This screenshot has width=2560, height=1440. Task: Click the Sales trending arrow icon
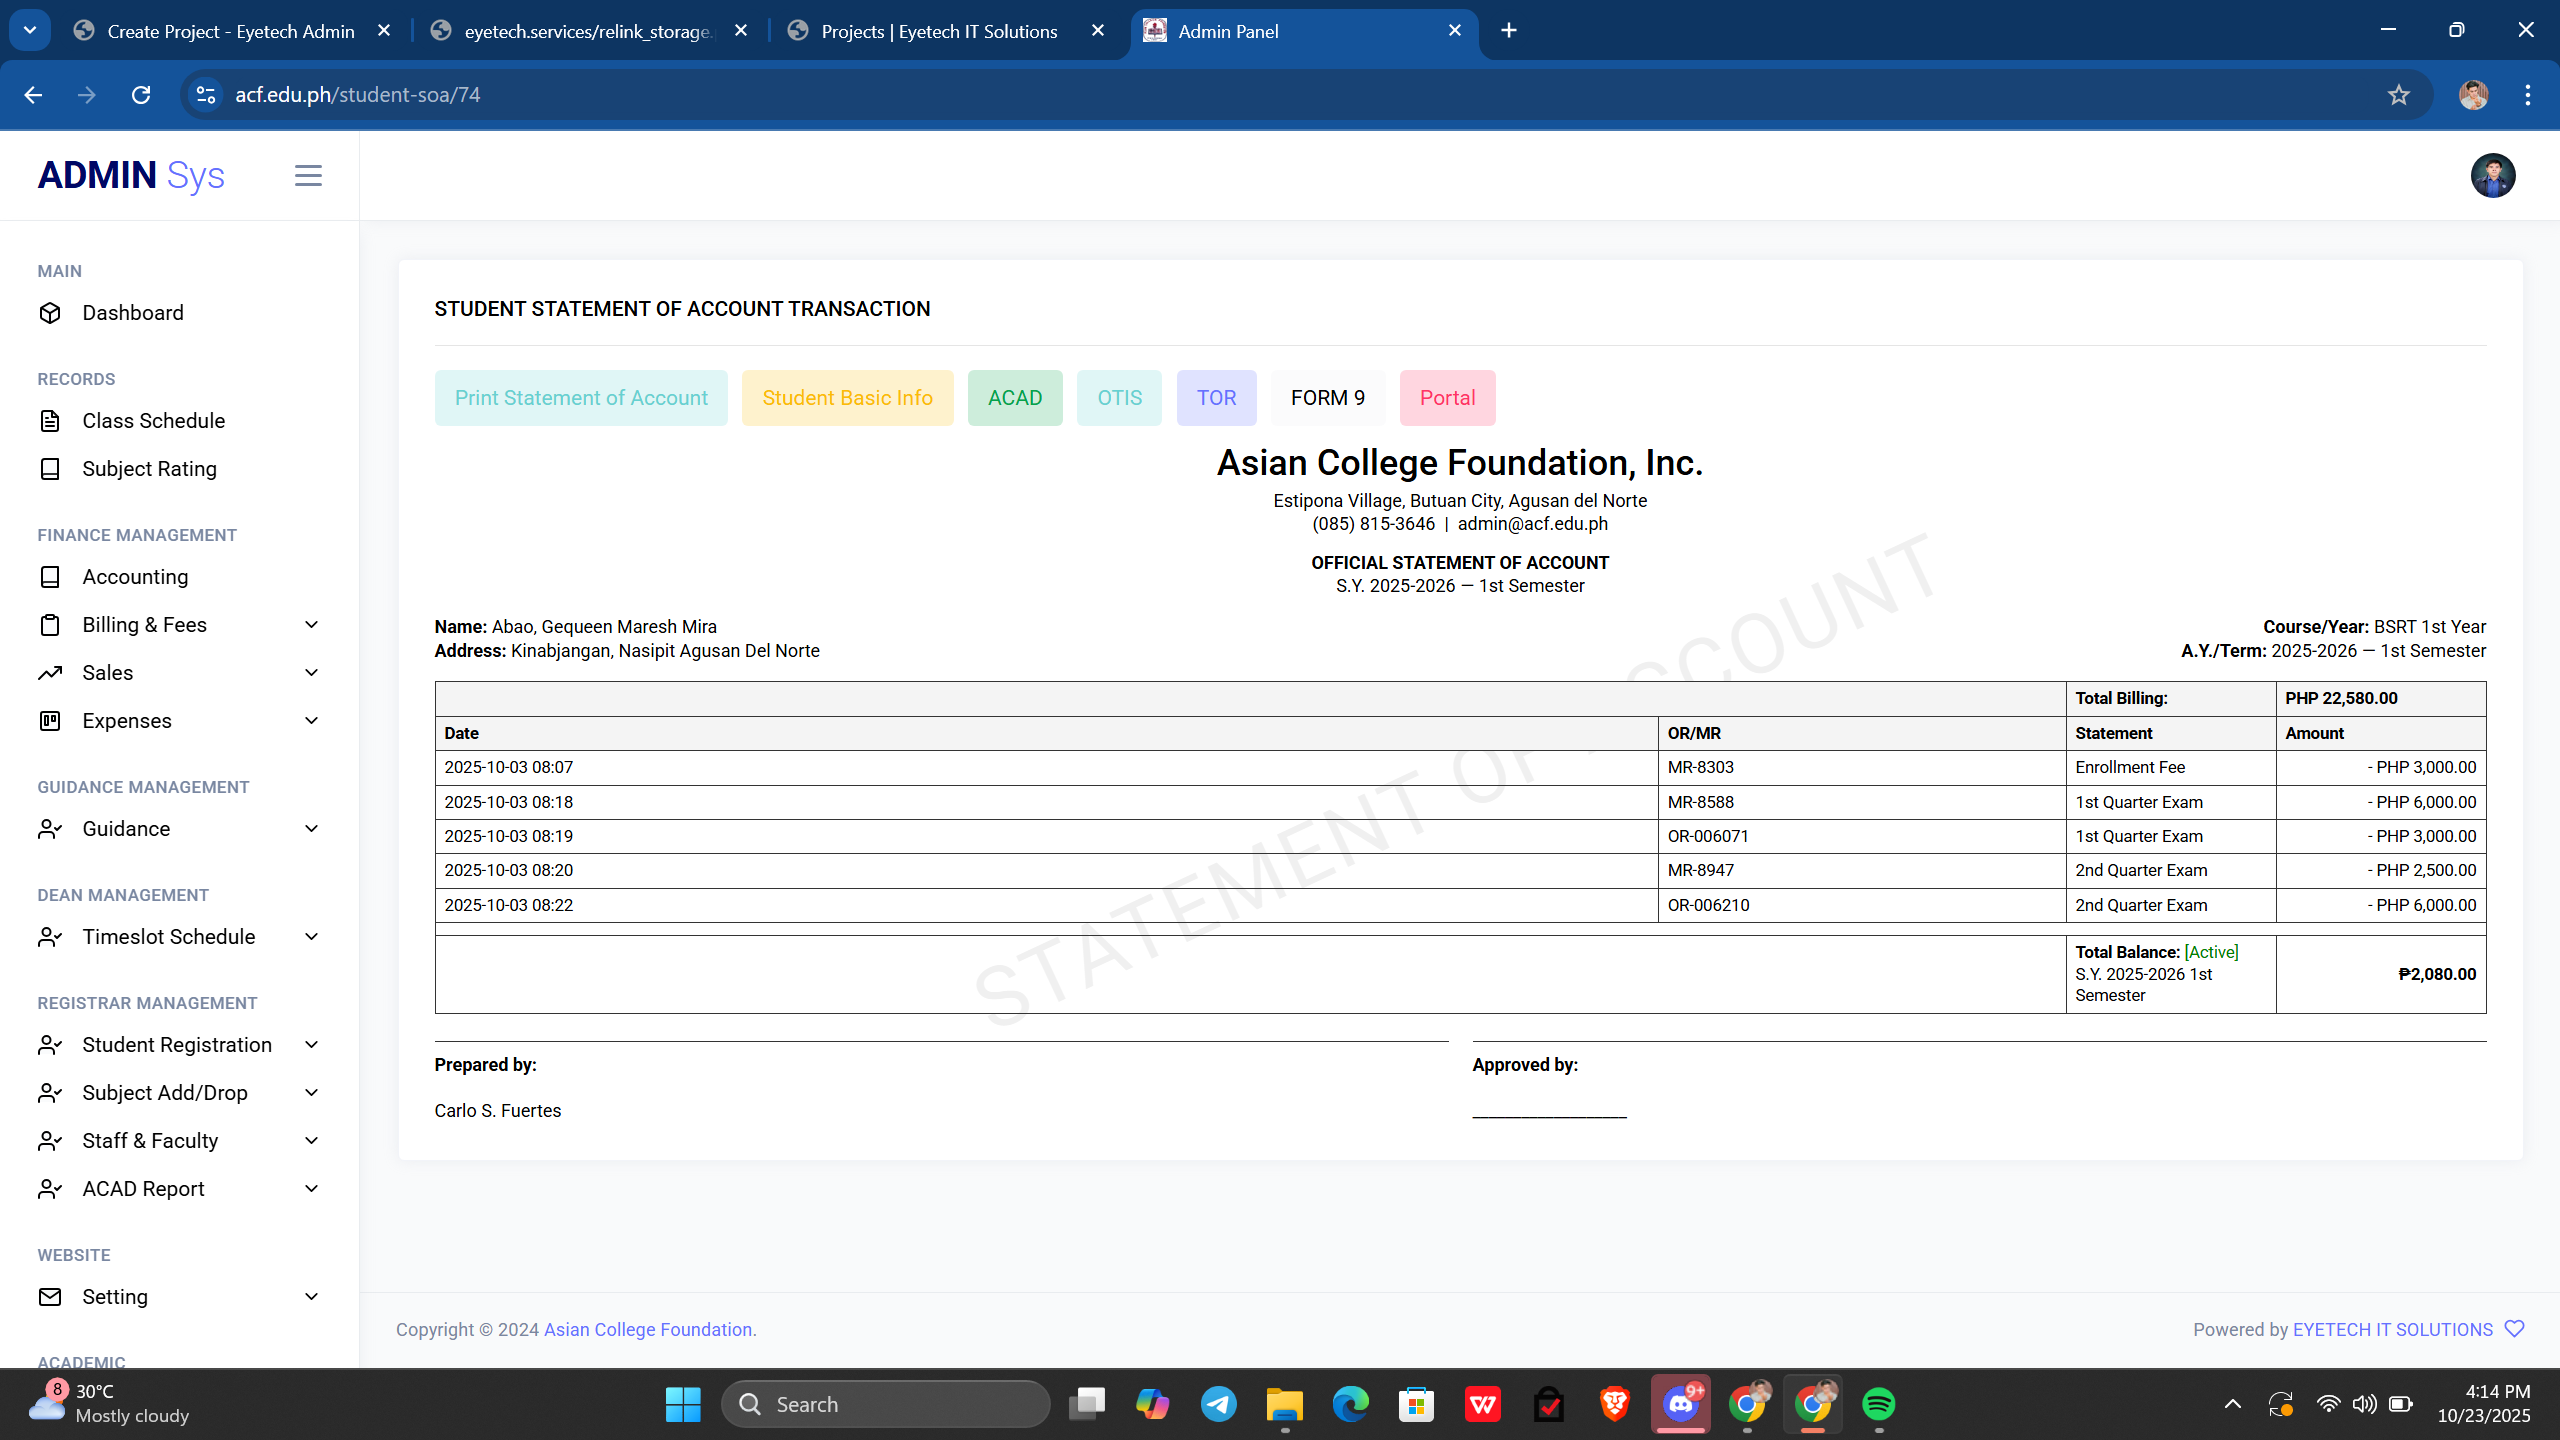click(50, 673)
